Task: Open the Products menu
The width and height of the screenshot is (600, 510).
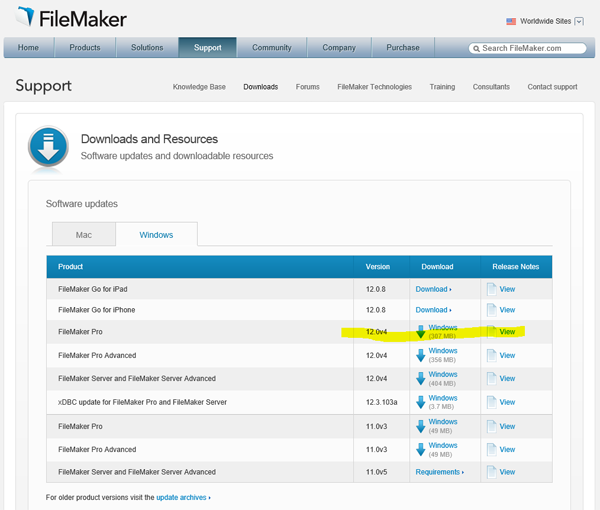Action: [84, 47]
